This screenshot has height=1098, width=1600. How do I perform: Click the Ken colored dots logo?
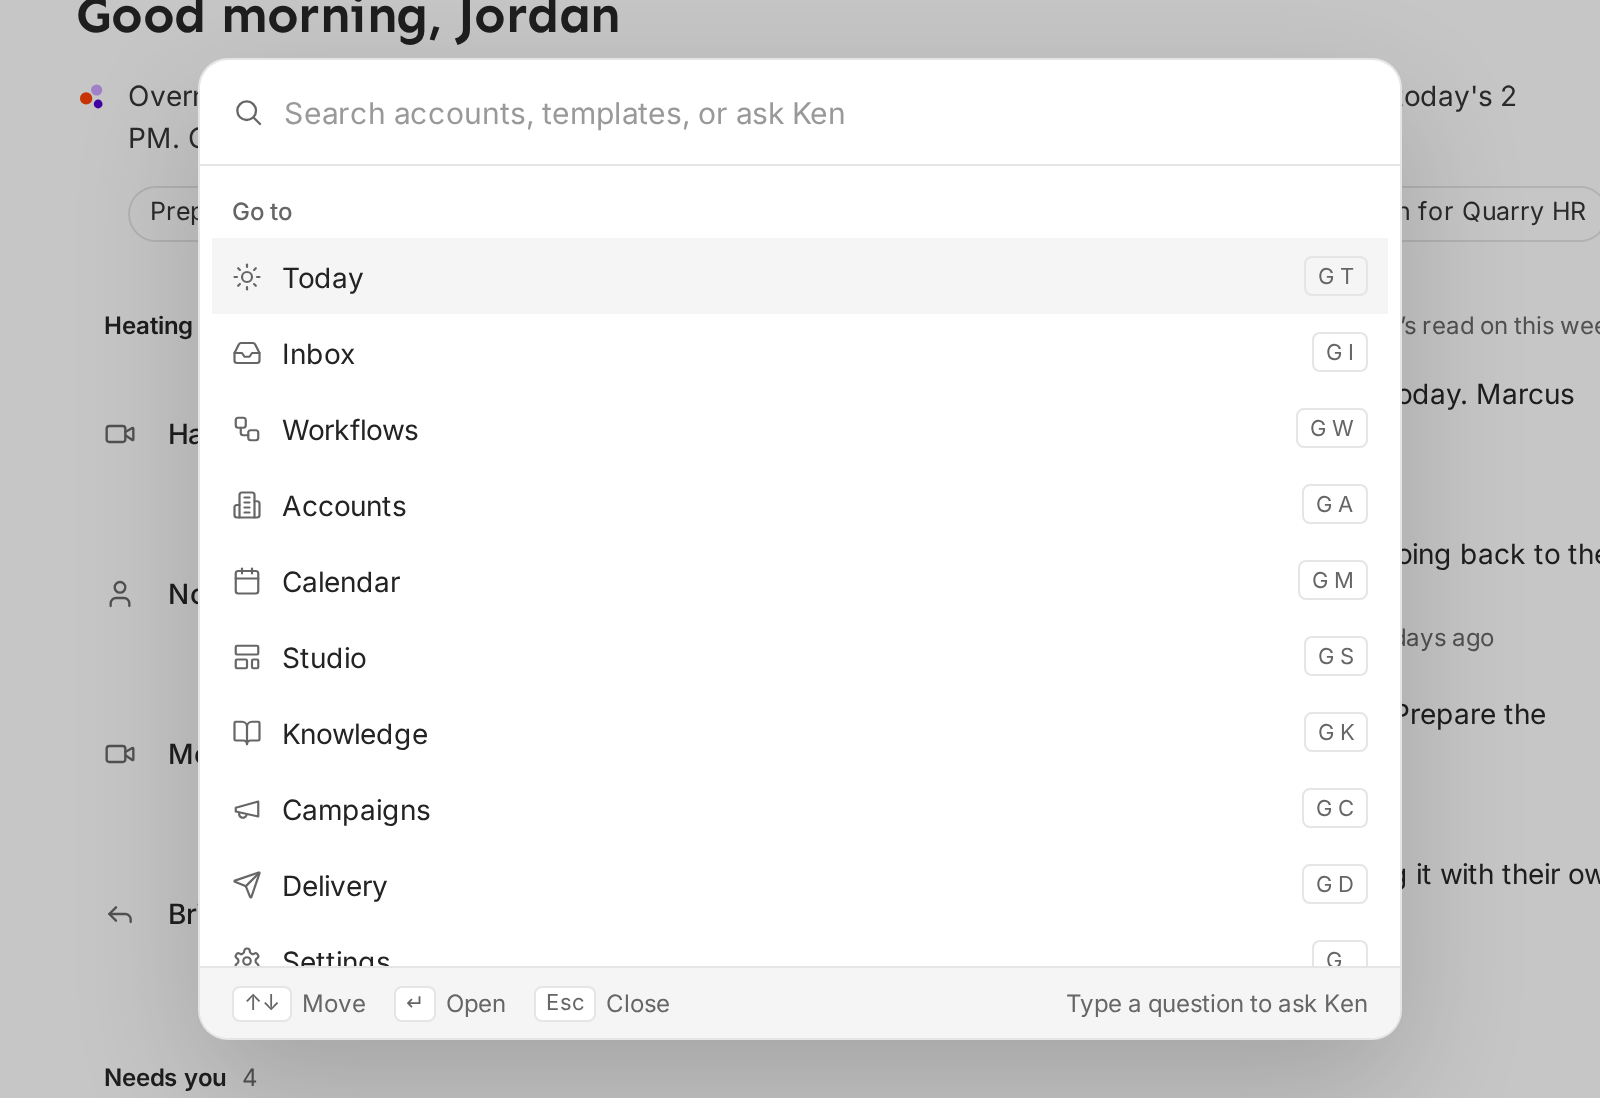tap(92, 97)
